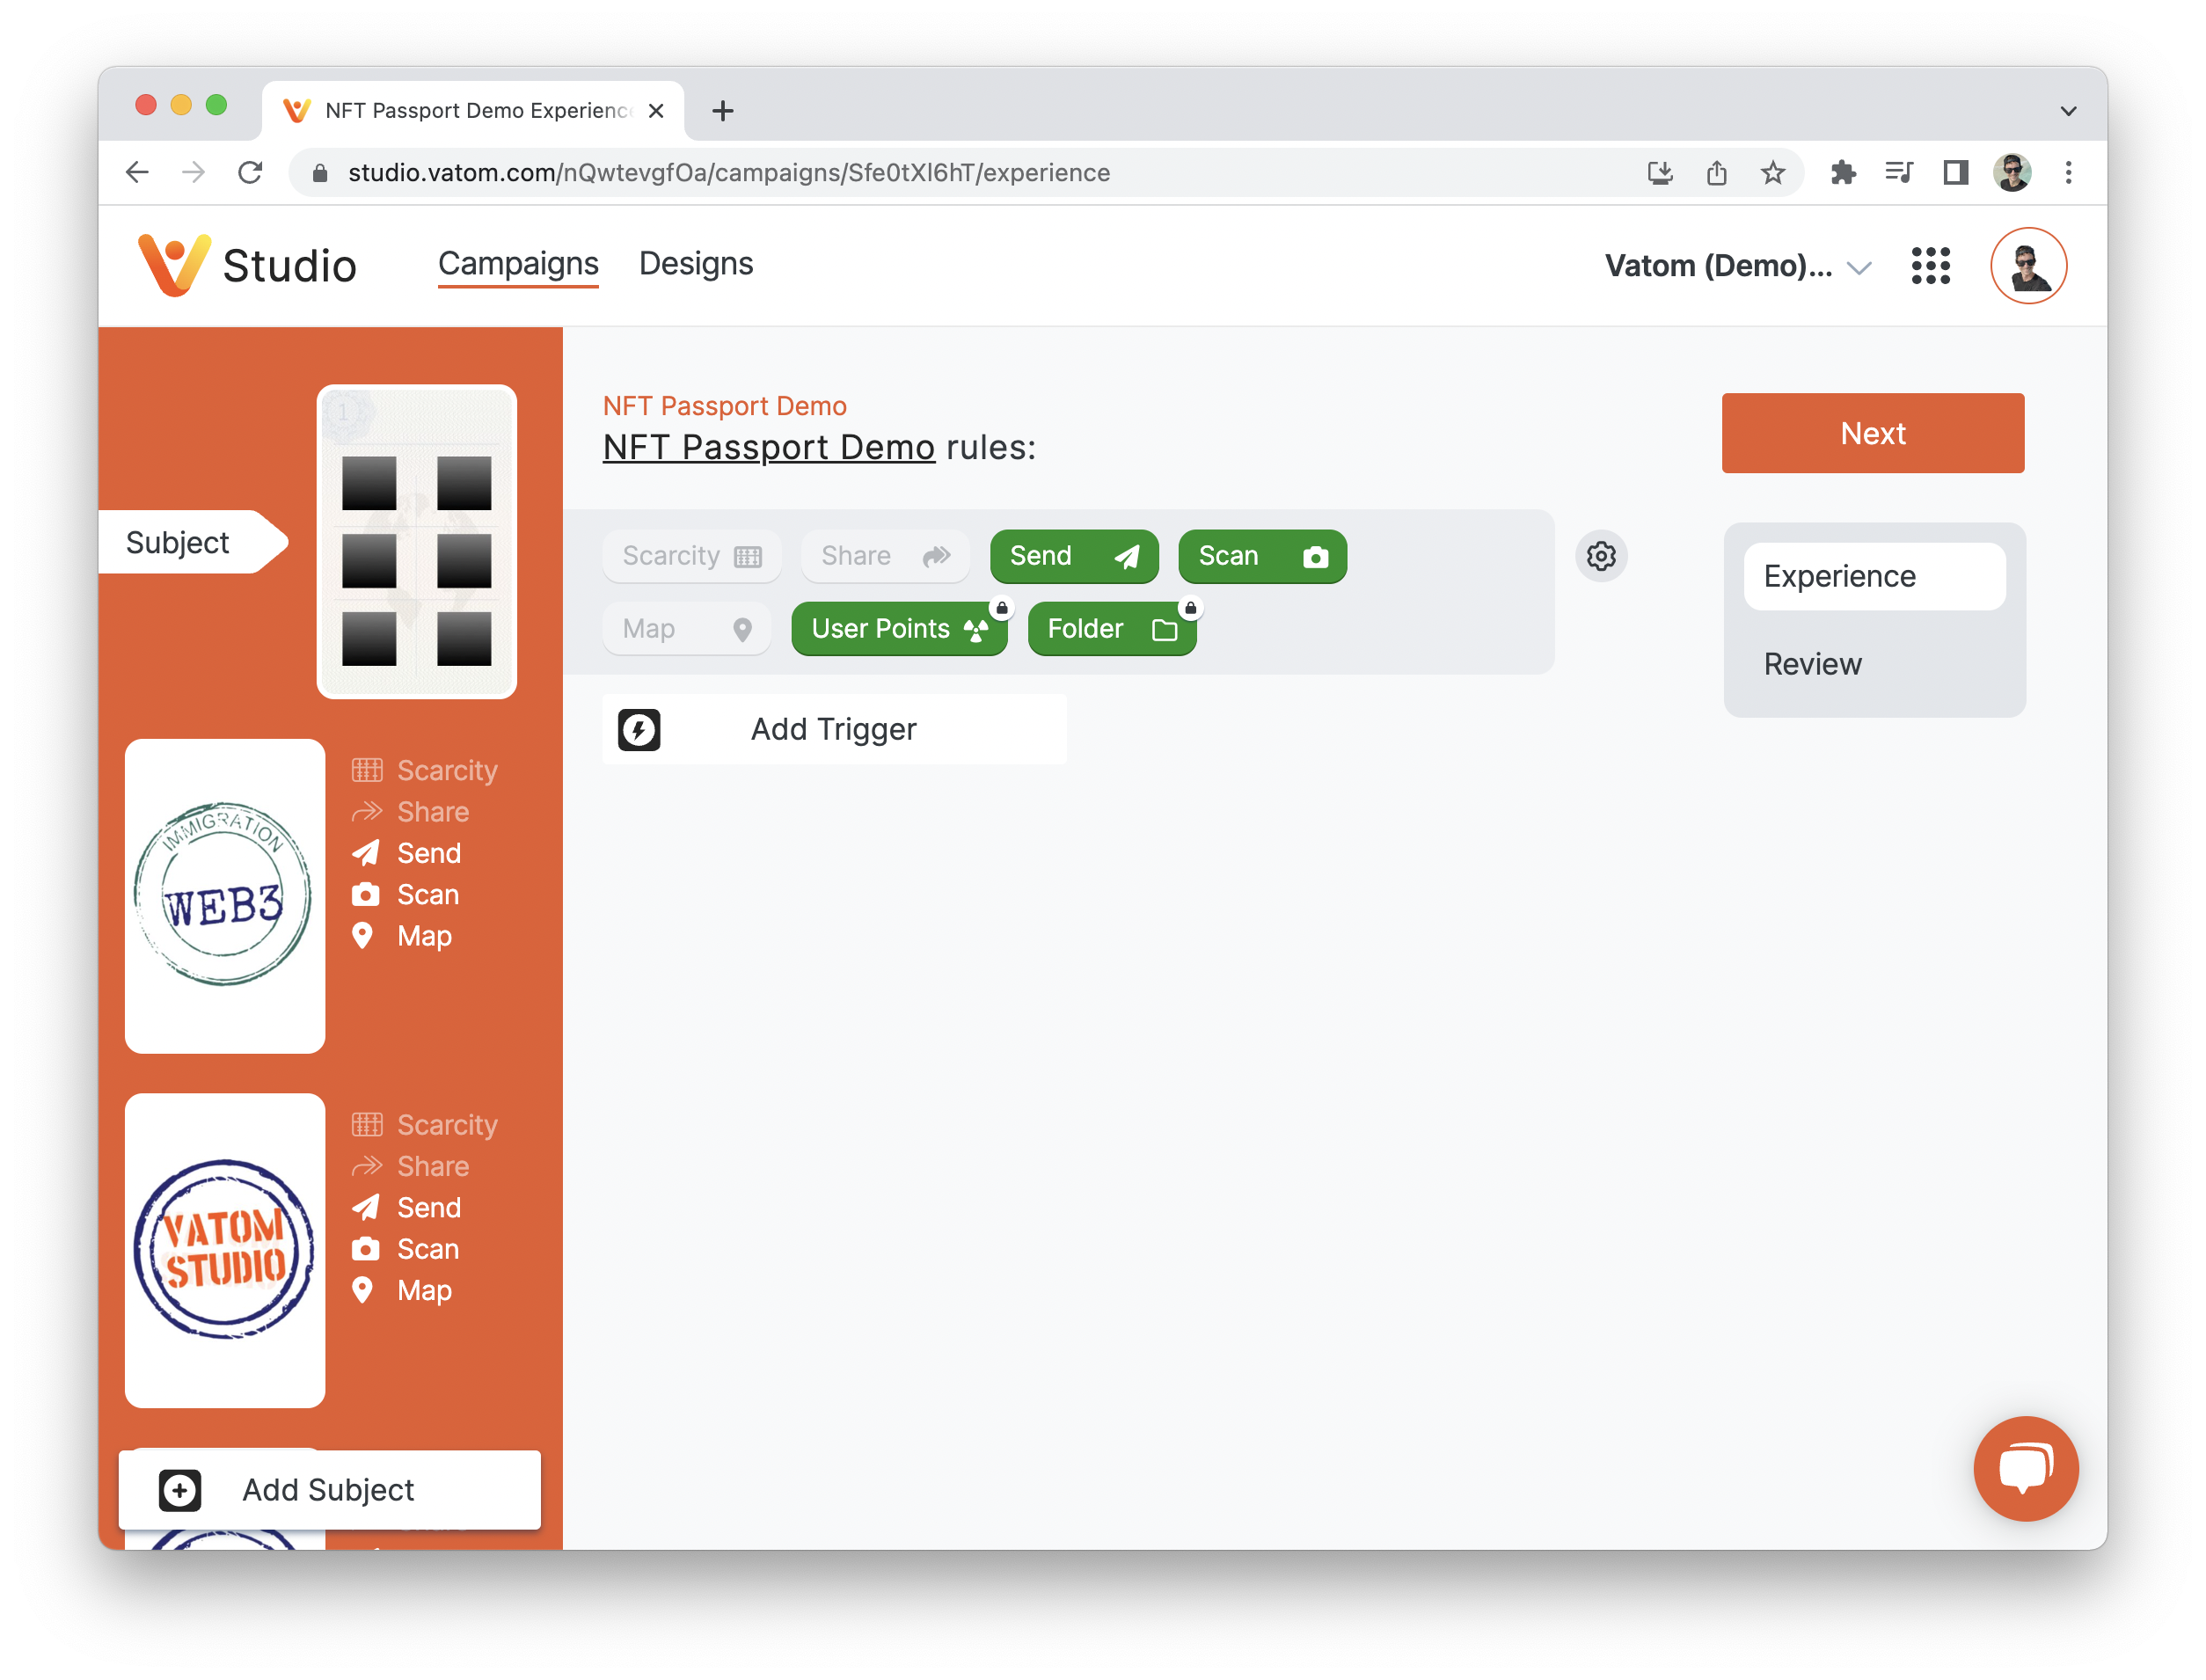Click the Add Subject button

[329, 1489]
